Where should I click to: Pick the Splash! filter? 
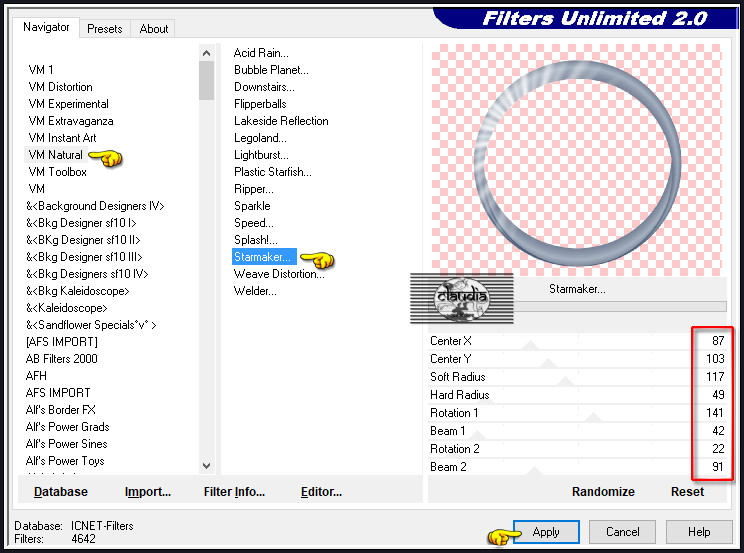[256, 240]
